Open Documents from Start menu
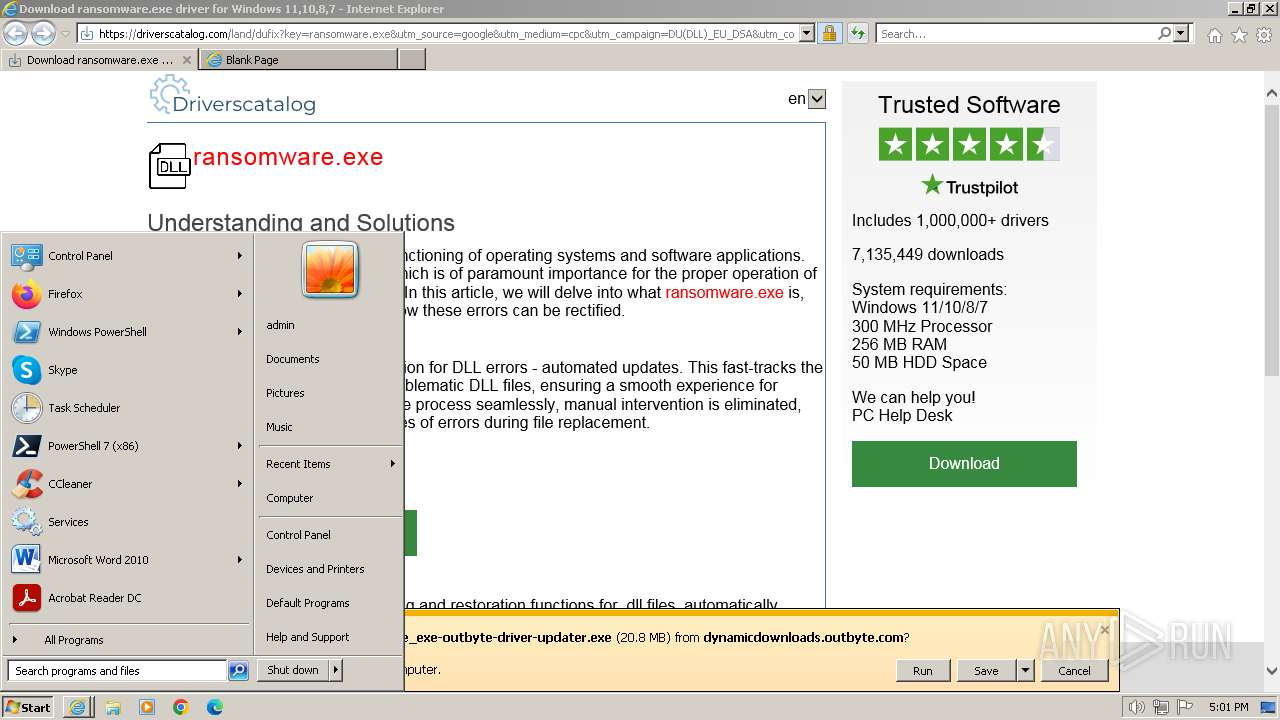The image size is (1280, 720). [293, 359]
